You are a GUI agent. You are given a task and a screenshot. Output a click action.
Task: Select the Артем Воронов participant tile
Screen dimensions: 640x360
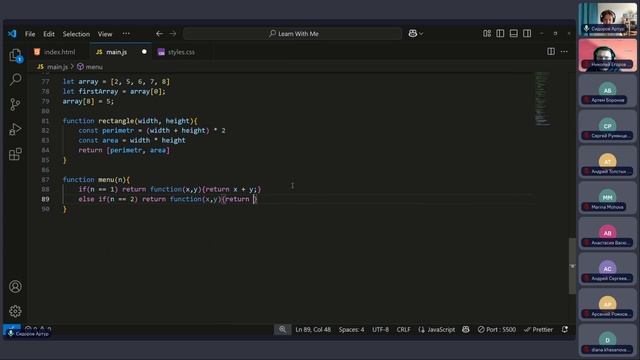point(607,91)
